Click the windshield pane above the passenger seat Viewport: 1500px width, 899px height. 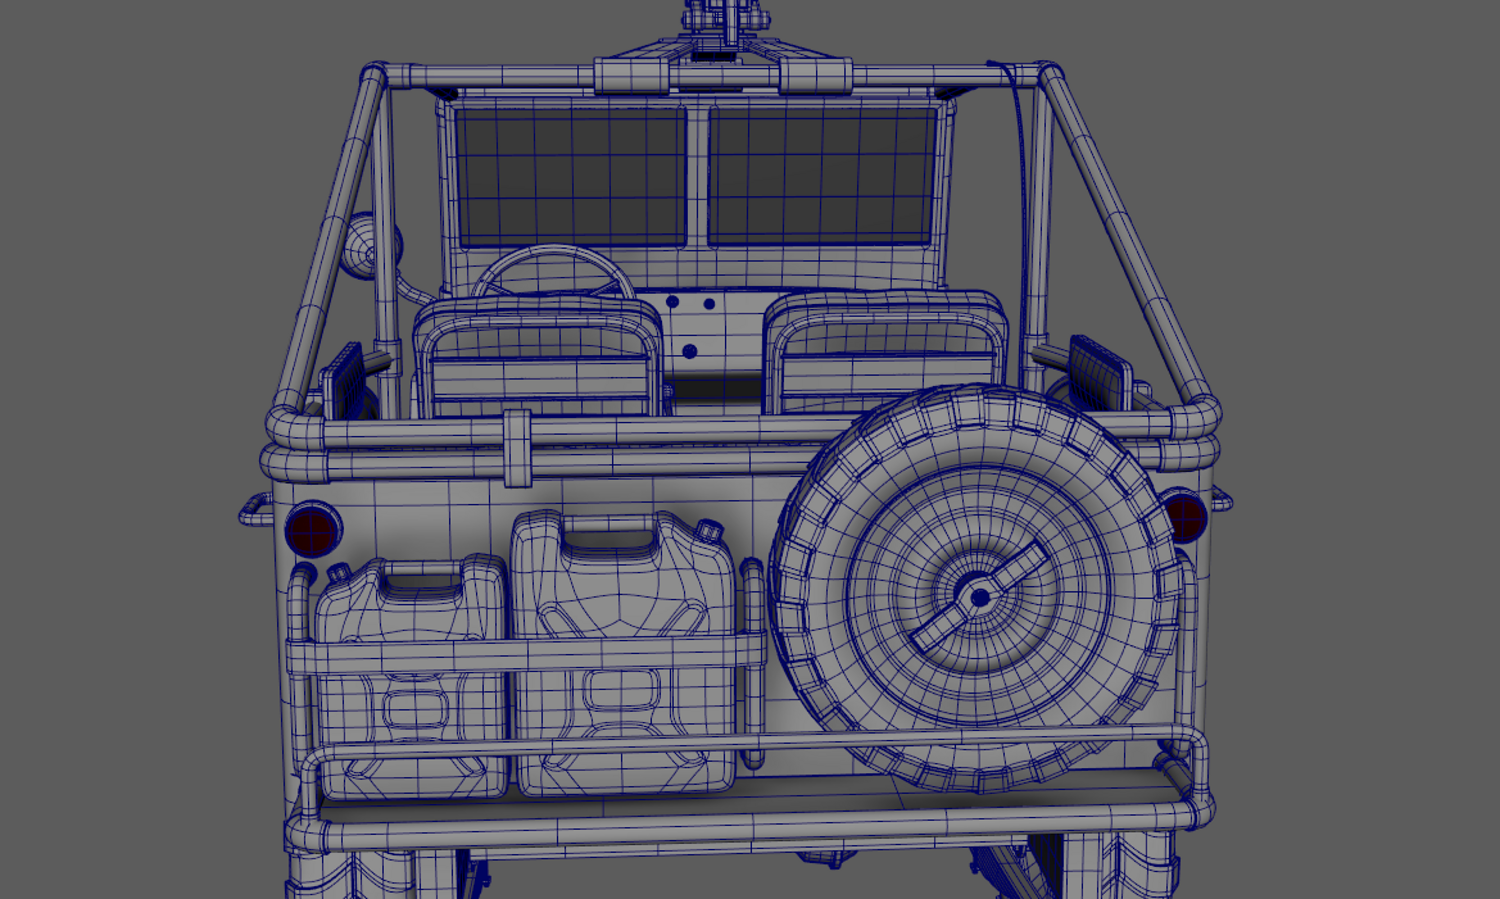pyautogui.click(x=823, y=175)
